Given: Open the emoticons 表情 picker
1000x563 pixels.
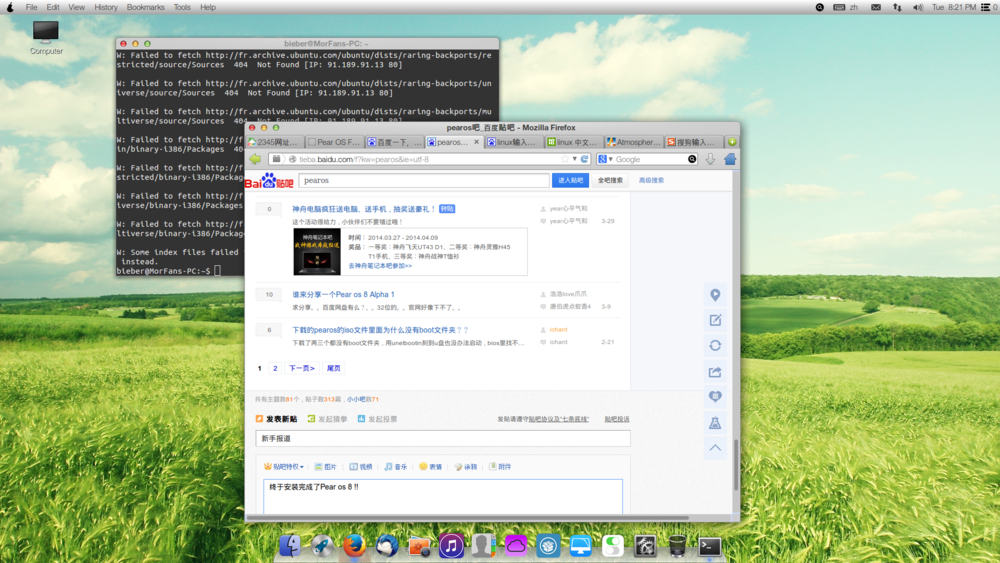Looking at the screenshot, I should (430, 467).
